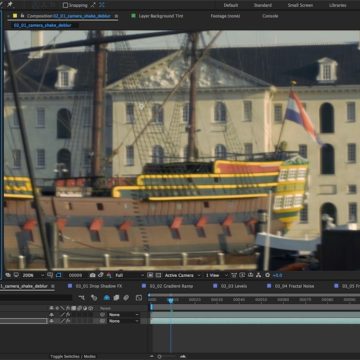This screenshot has width=360, height=360.
Task: Open the second layer's Parent None dropdown
Action: click(124, 321)
